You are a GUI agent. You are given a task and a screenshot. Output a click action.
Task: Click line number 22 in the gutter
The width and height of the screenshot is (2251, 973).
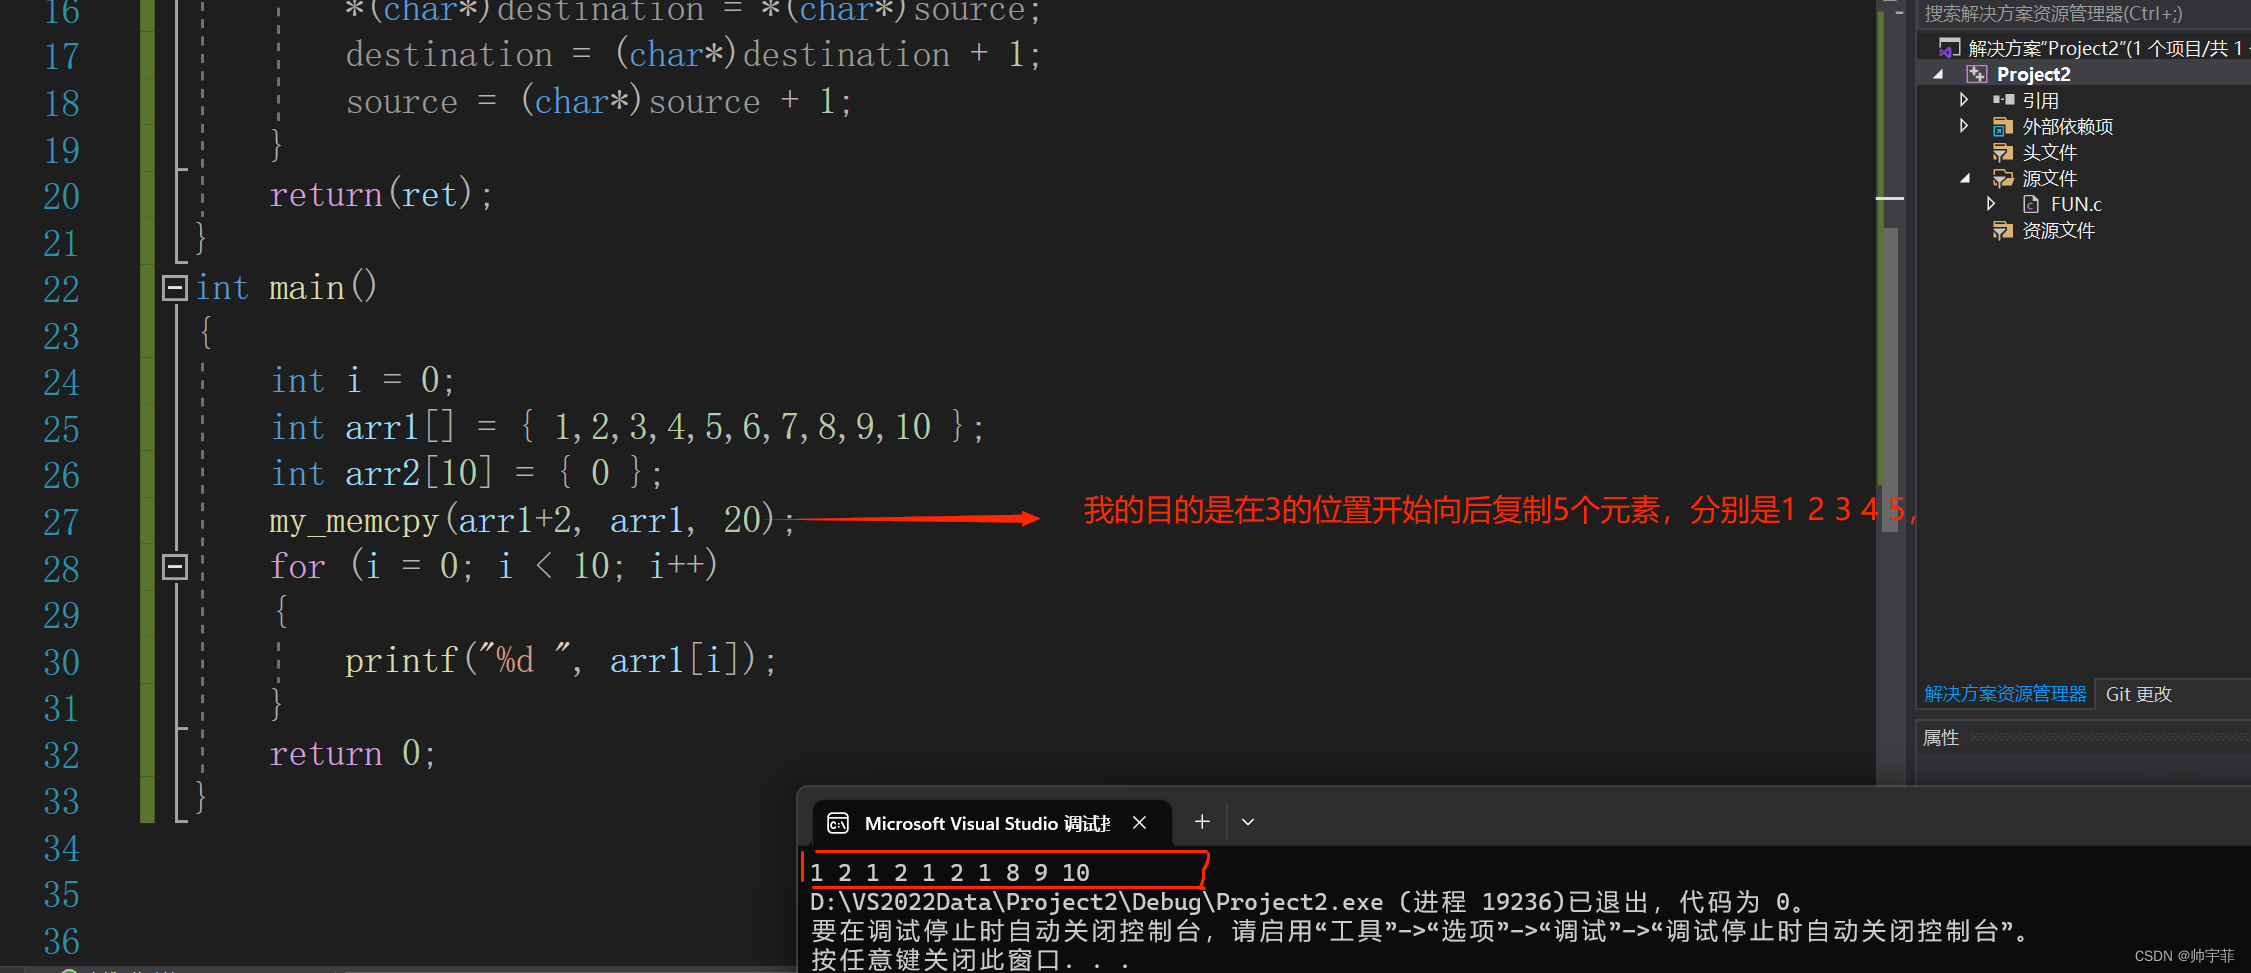click(61, 289)
